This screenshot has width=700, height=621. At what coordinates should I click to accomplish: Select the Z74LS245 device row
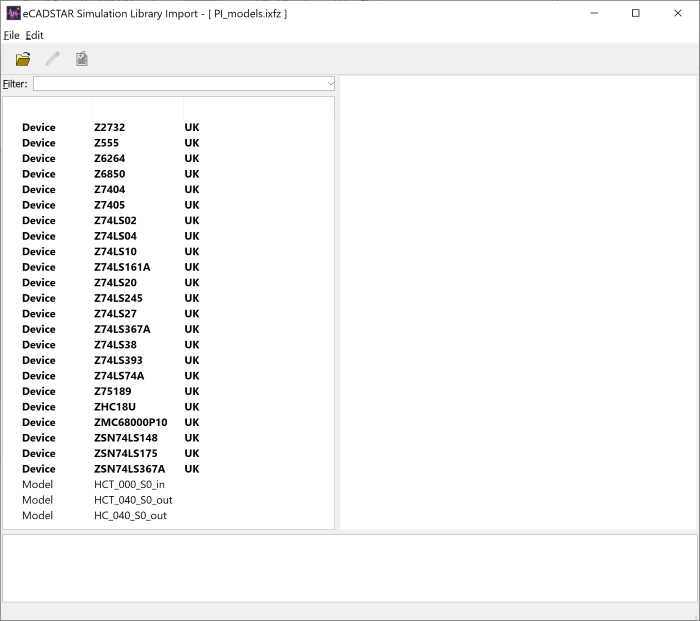(x=169, y=298)
